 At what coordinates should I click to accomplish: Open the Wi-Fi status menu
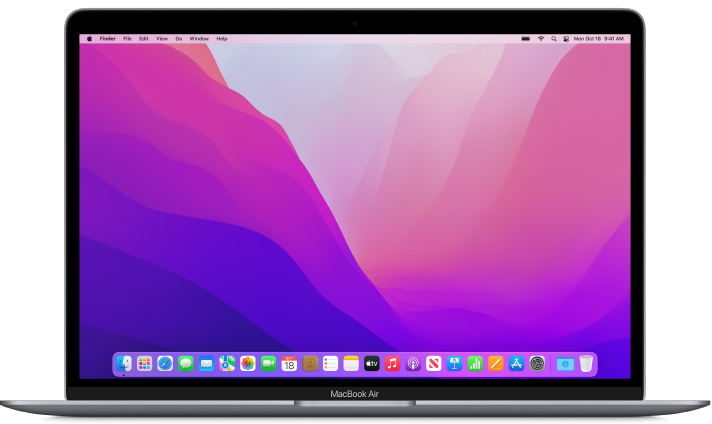pos(541,39)
